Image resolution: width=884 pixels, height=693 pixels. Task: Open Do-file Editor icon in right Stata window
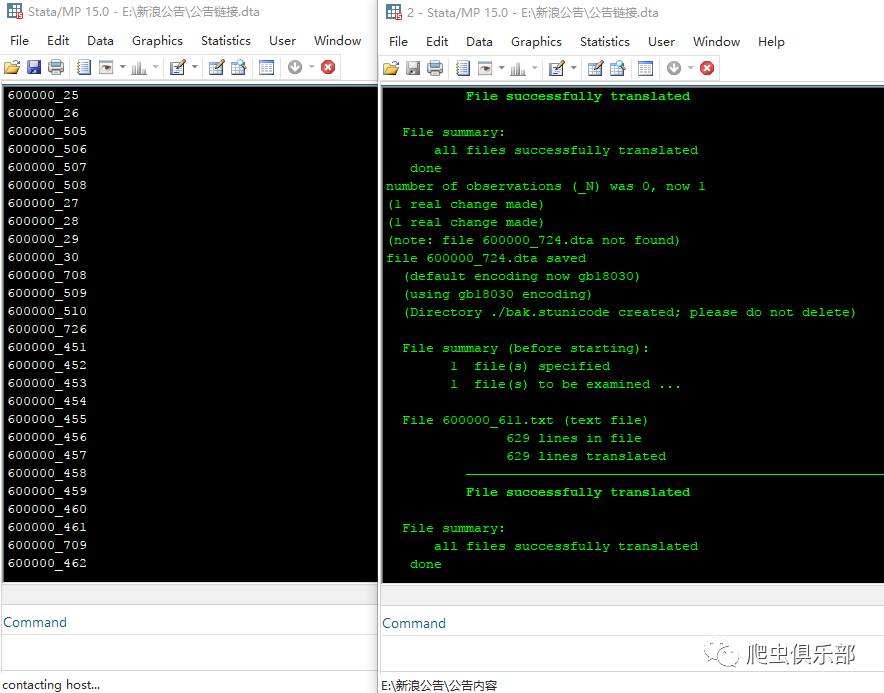(x=556, y=69)
